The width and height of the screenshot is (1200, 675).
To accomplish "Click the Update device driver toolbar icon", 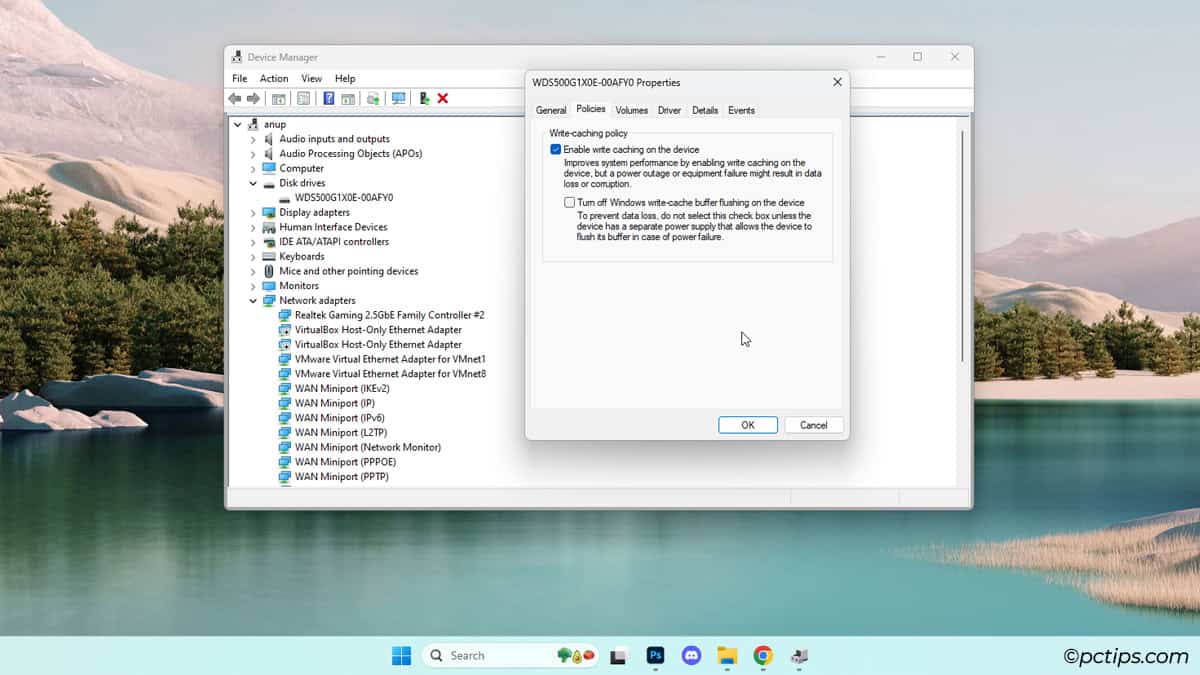I will coord(373,98).
